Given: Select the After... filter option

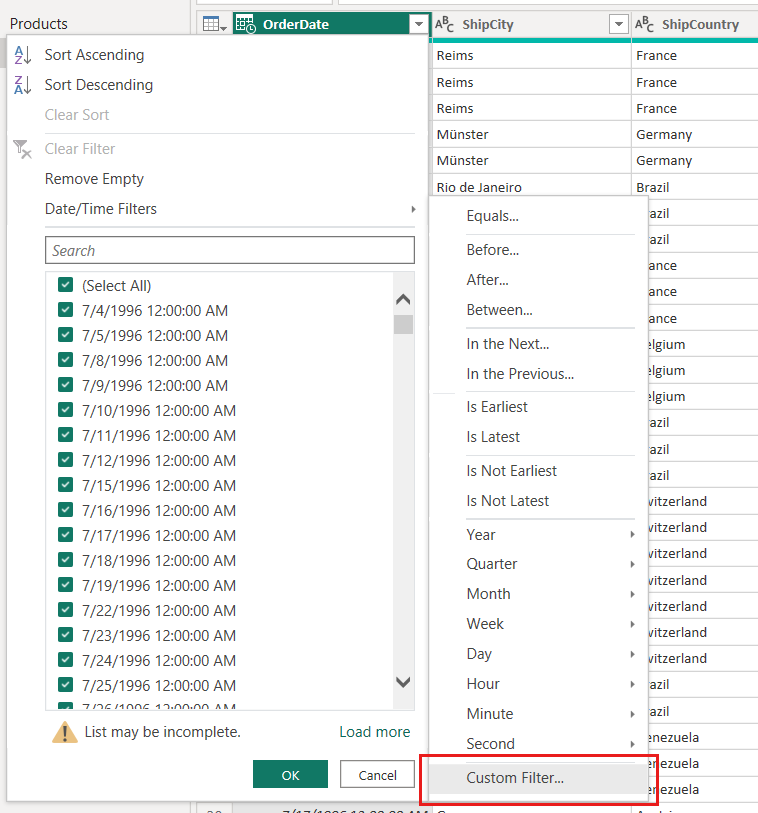Looking at the screenshot, I should coord(487,280).
